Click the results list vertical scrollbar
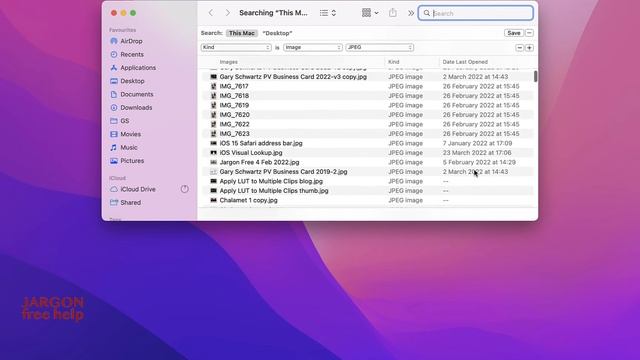Viewport: 640px width, 360px height. (535, 76)
